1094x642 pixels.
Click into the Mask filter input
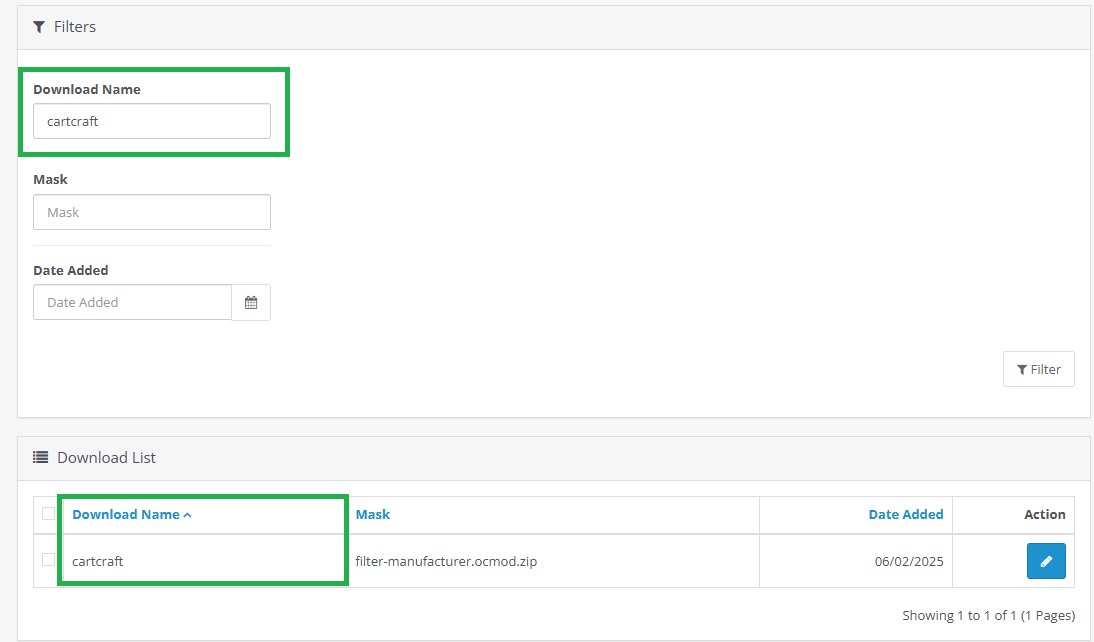(152, 212)
